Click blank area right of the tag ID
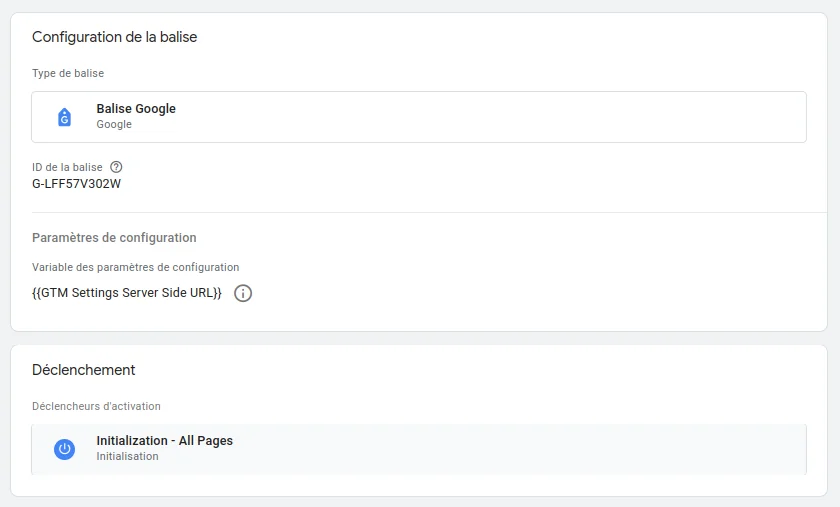The image size is (840, 507). 450,184
